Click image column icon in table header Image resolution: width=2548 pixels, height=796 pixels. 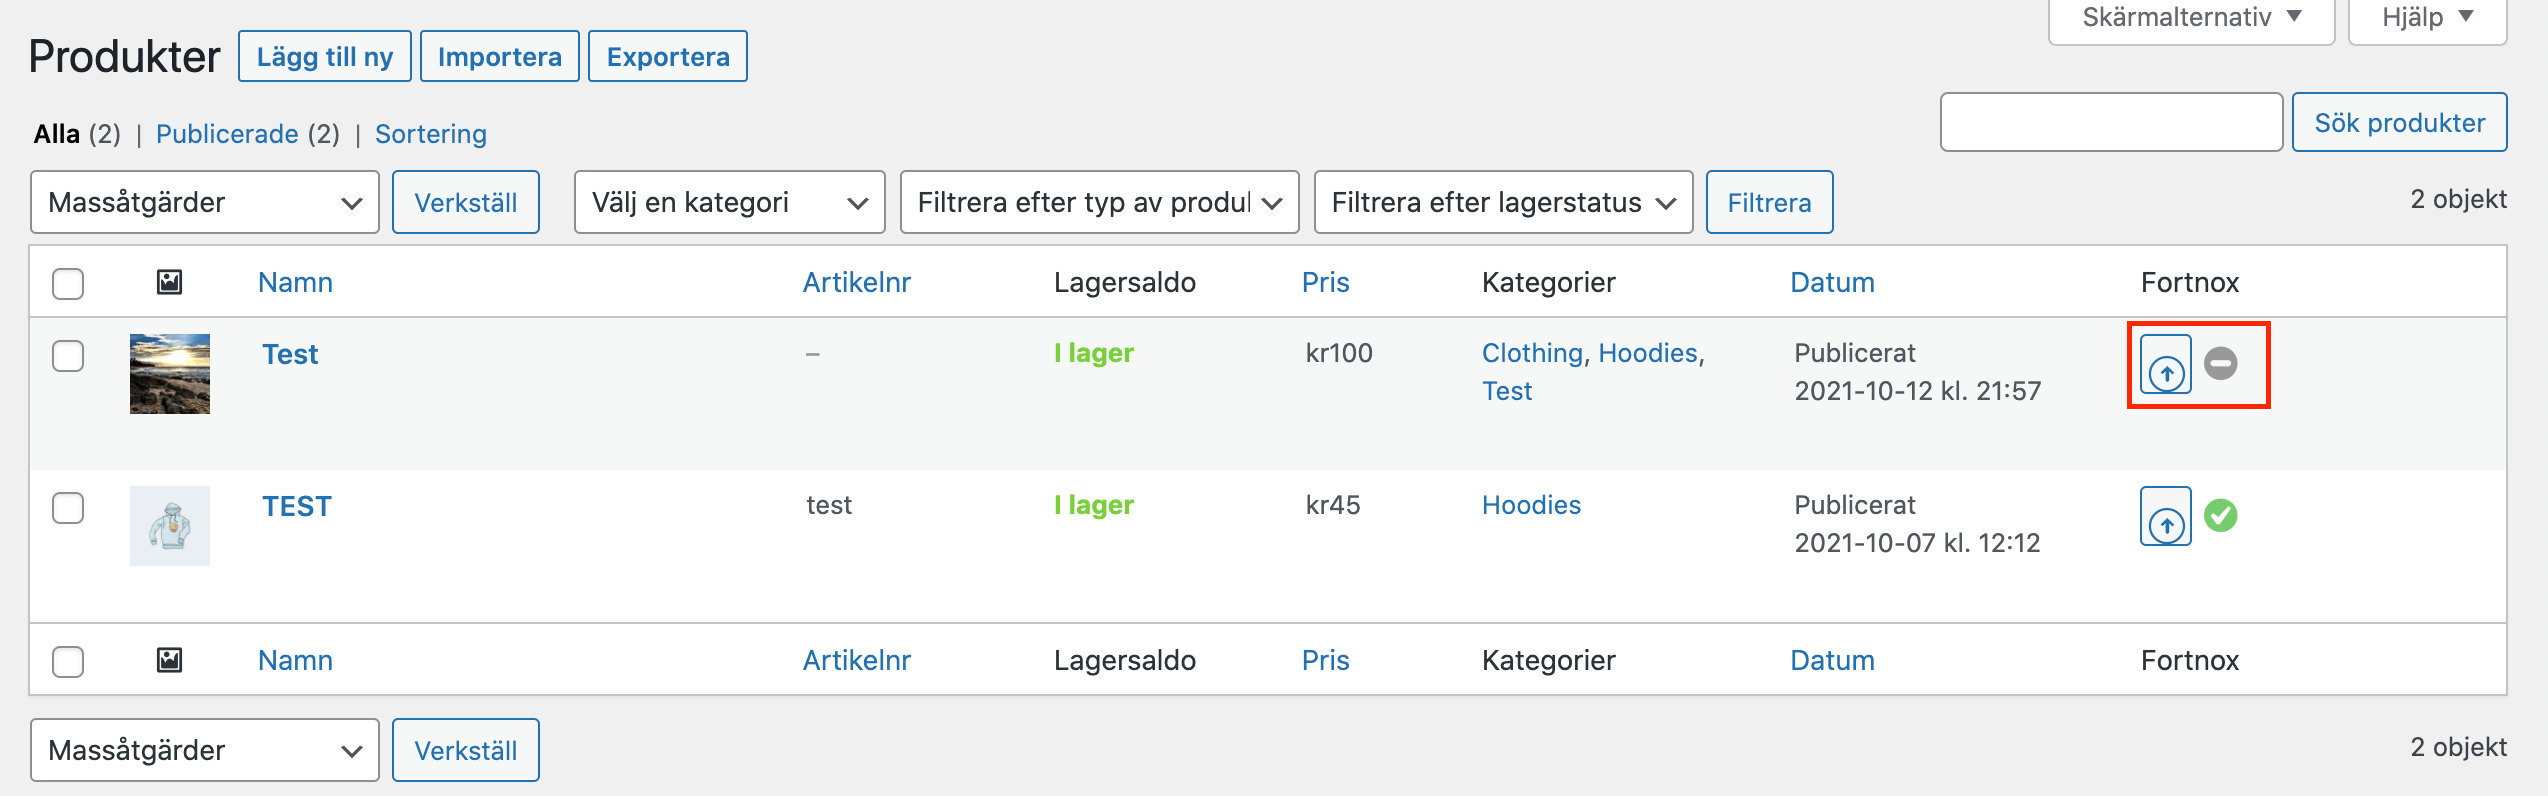pos(169,282)
